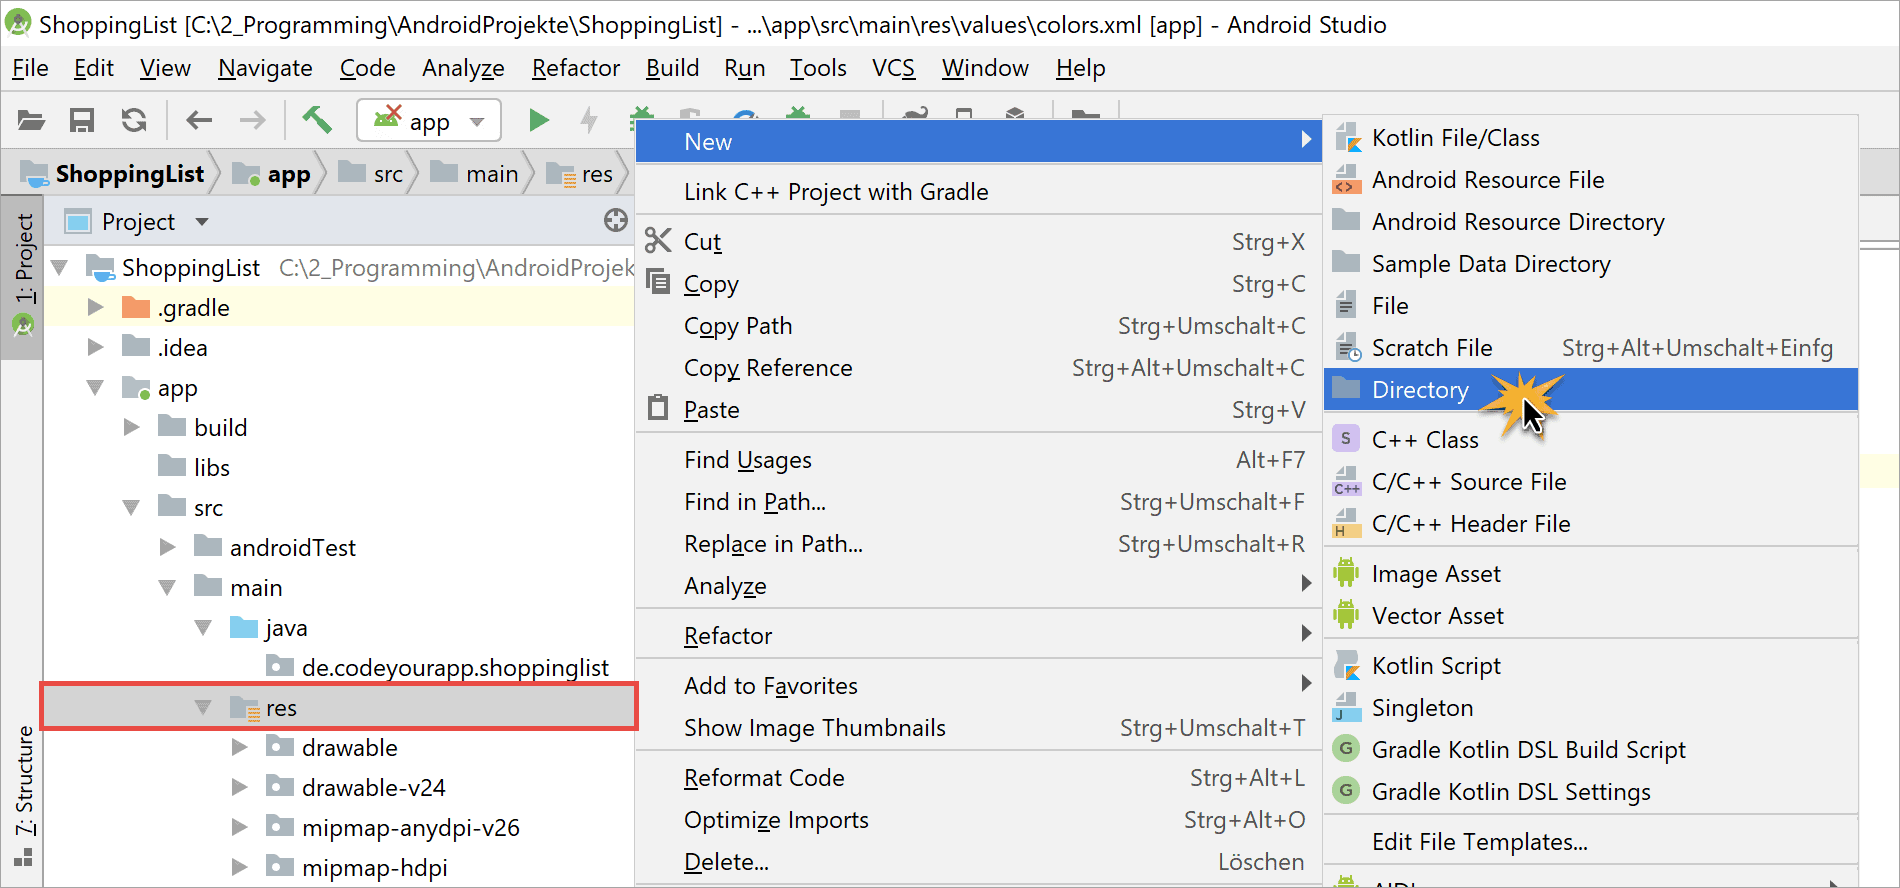Choose Replace in Path entry
This screenshot has width=1900, height=888.
(x=979, y=544)
